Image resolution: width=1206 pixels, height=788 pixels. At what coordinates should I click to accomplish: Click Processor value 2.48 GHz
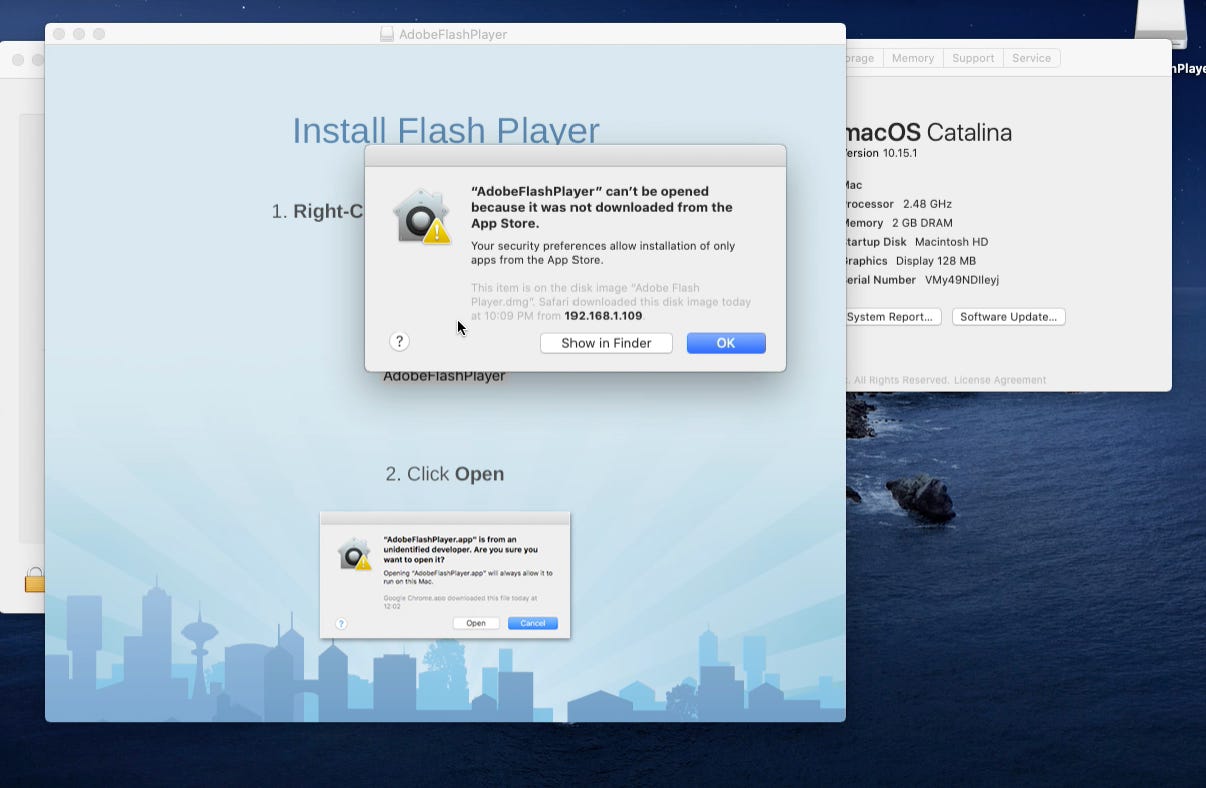[x=927, y=204]
